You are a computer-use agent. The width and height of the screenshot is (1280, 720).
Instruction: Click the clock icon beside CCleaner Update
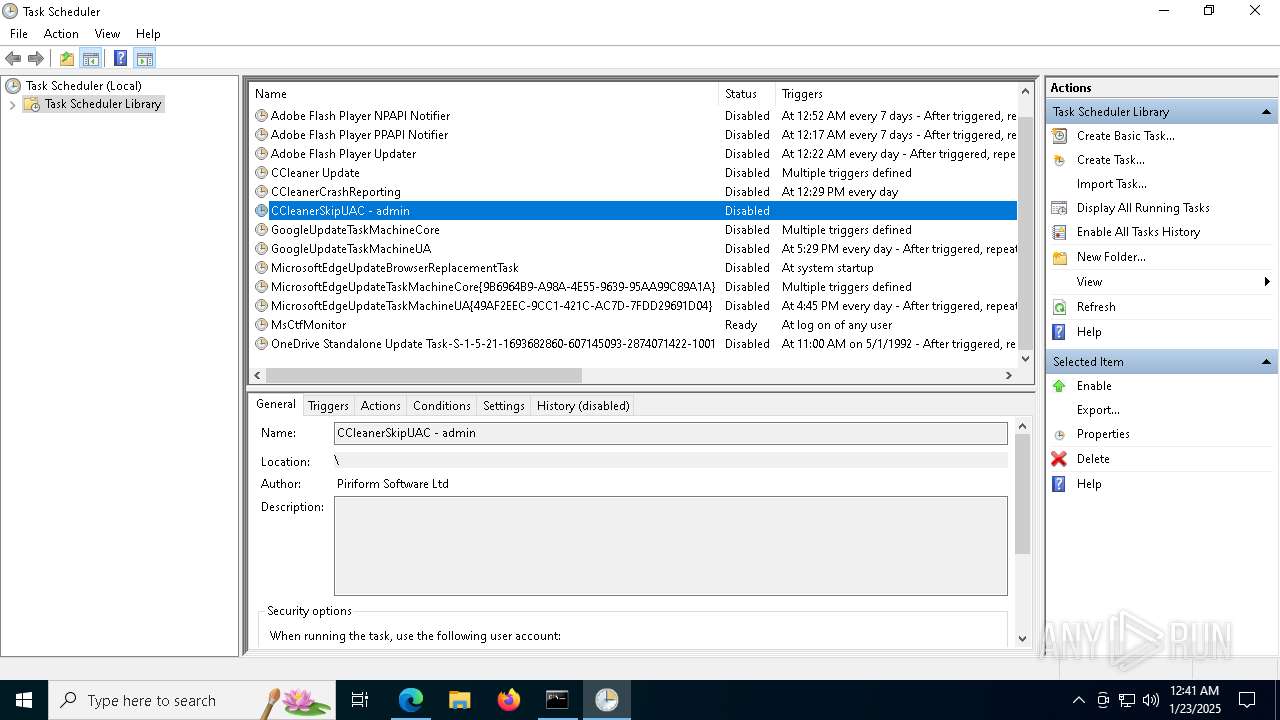coord(262,173)
